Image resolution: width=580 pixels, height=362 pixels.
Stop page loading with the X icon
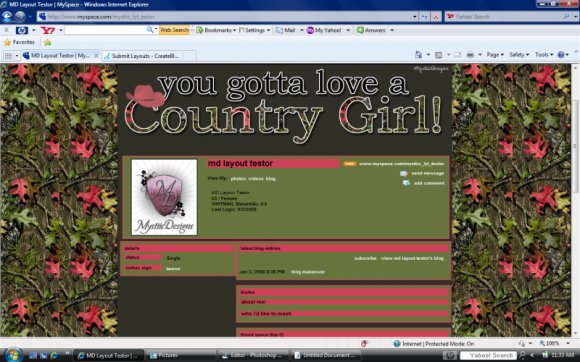436,17
